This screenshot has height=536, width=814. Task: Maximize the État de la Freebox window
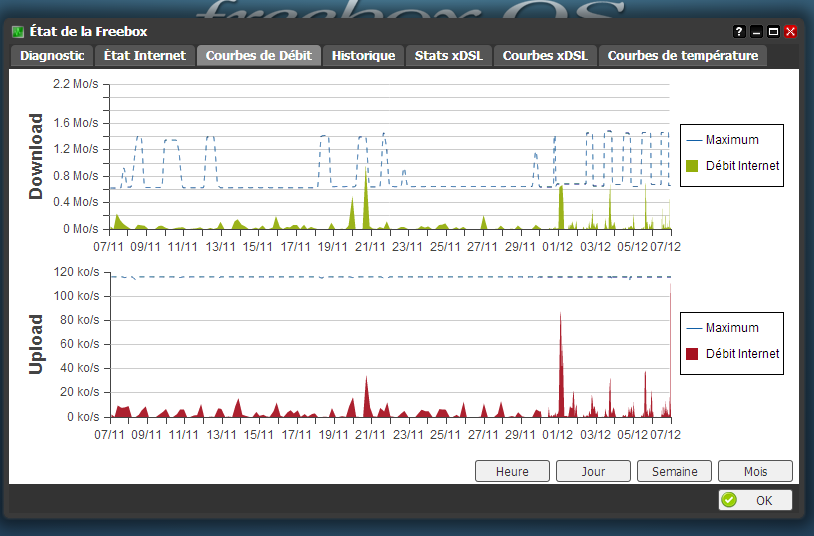click(x=774, y=32)
